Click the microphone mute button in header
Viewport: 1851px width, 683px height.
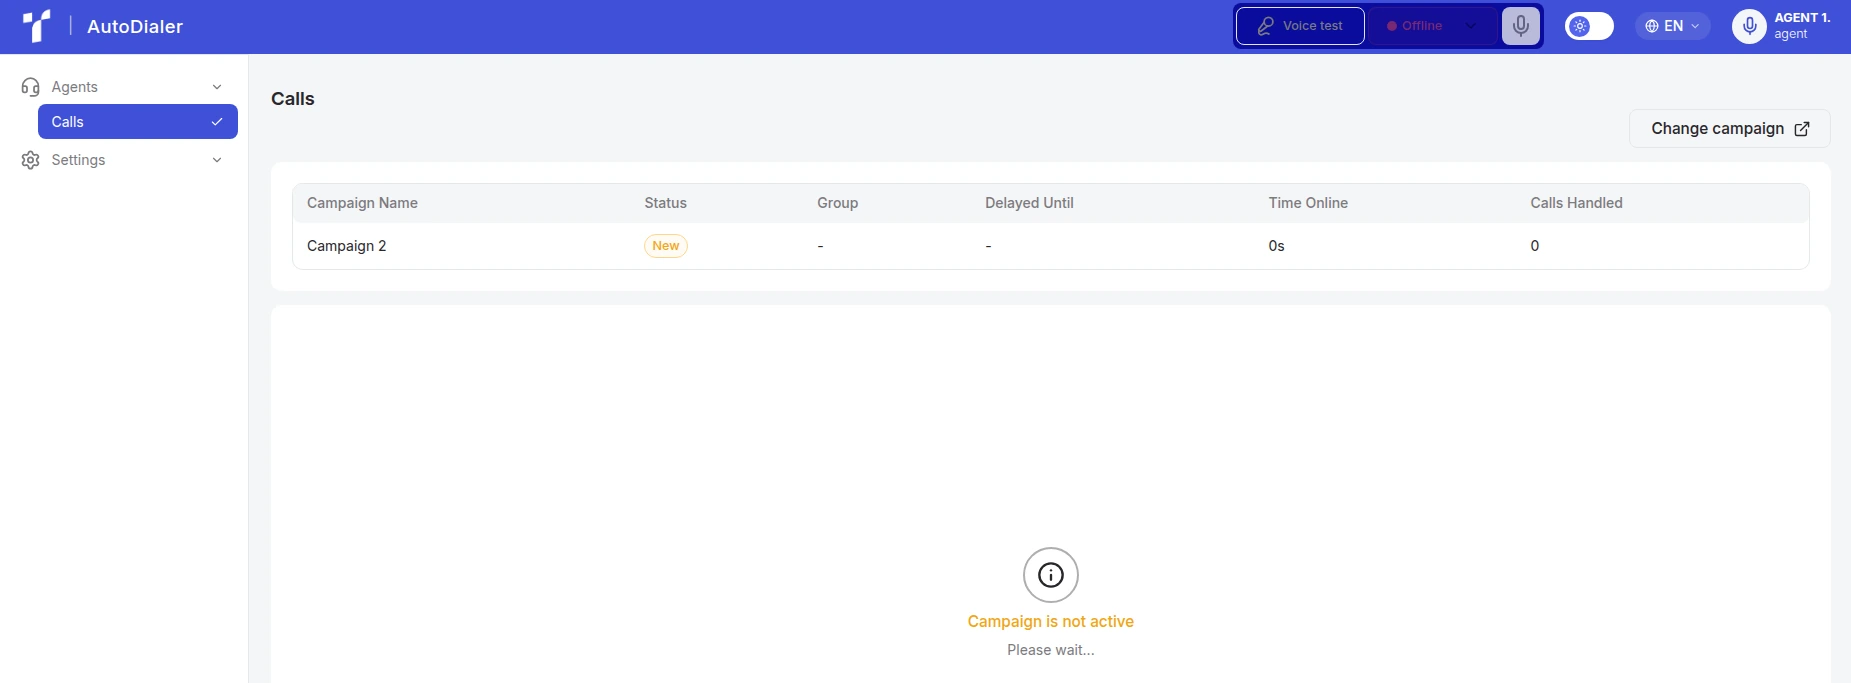pos(1520,26)
